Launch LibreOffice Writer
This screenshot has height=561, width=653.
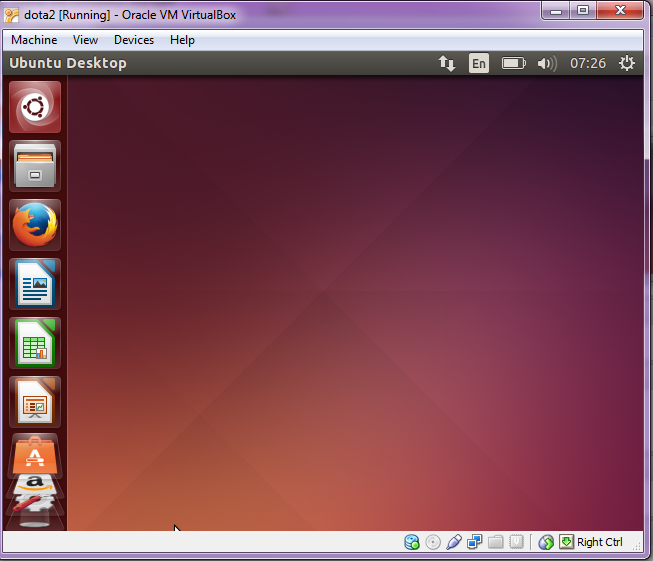[35, 284]
